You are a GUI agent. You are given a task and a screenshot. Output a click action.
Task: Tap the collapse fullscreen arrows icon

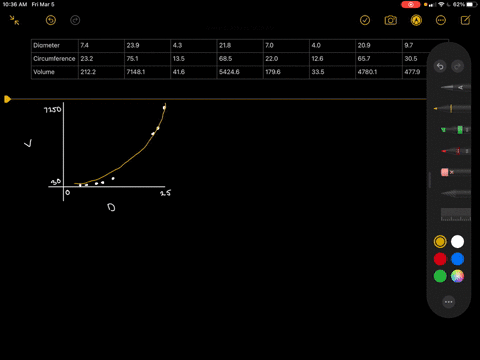14,20
